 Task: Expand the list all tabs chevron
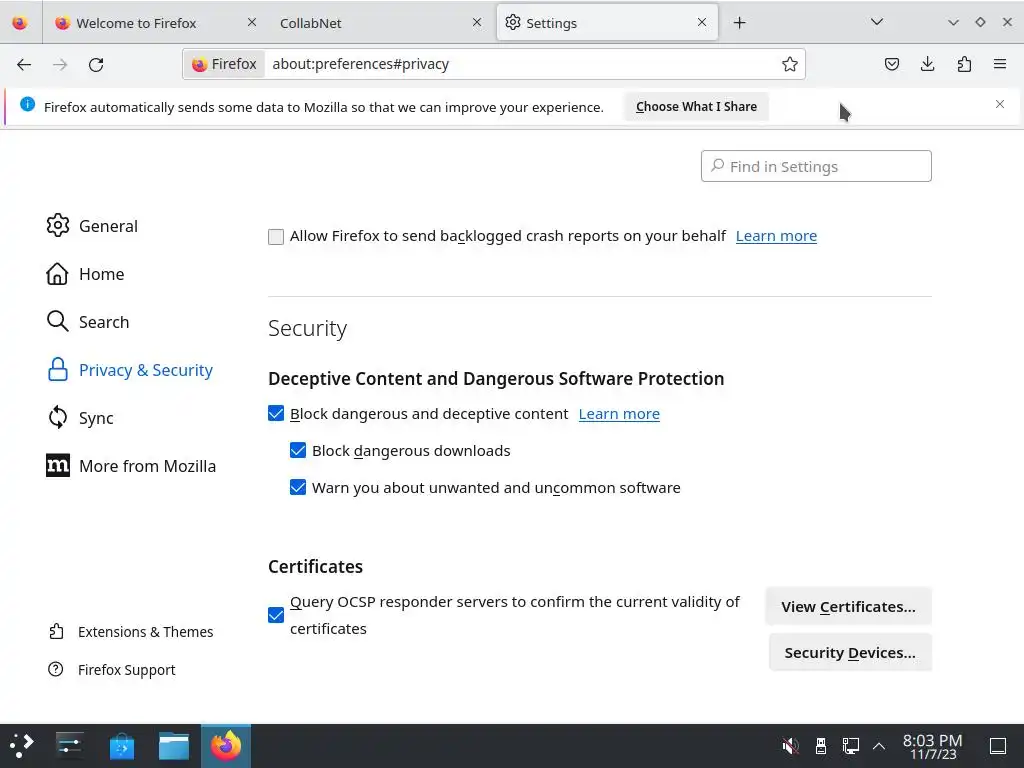[x=877, y=22]
